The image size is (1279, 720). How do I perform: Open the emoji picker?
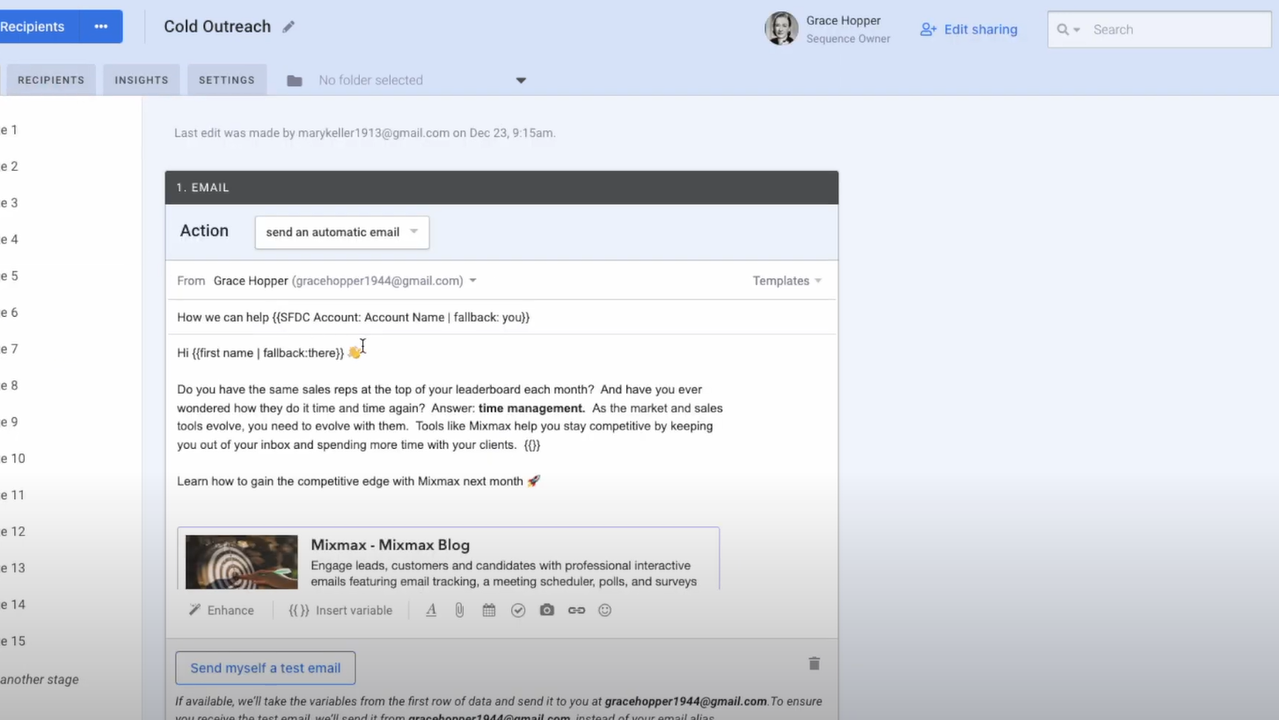point(605,610)
